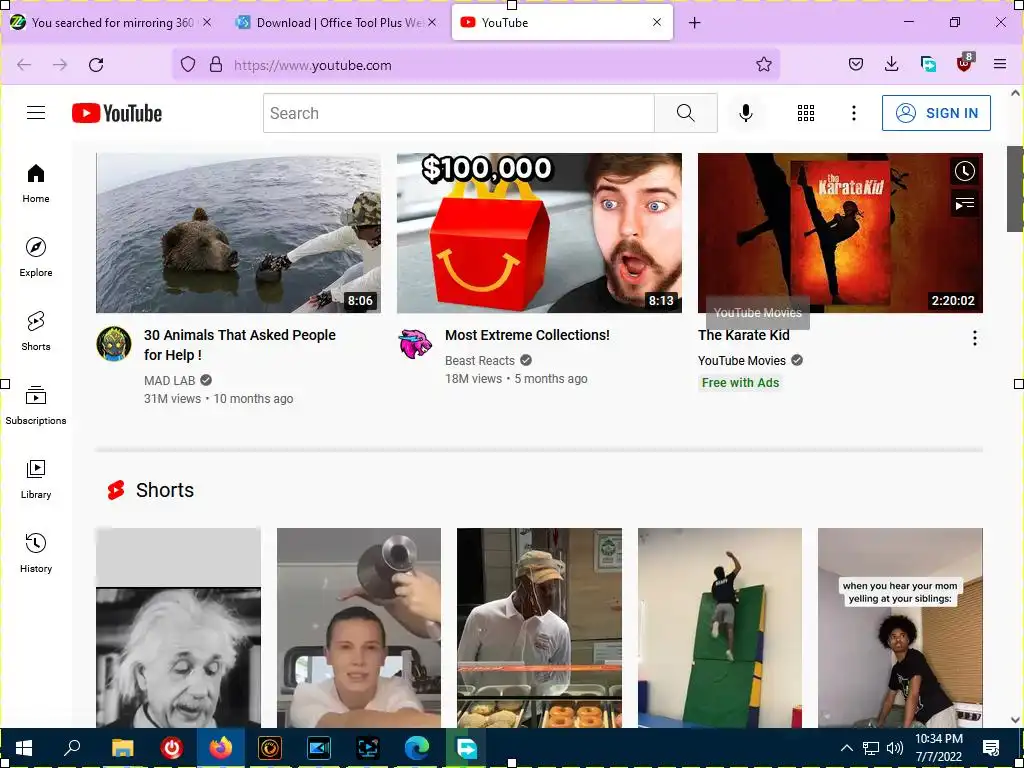Image resolution: width=1024 pixels, height=768 pixels.
Task: Save page to Pocket
Action: (x=856, y=64)
